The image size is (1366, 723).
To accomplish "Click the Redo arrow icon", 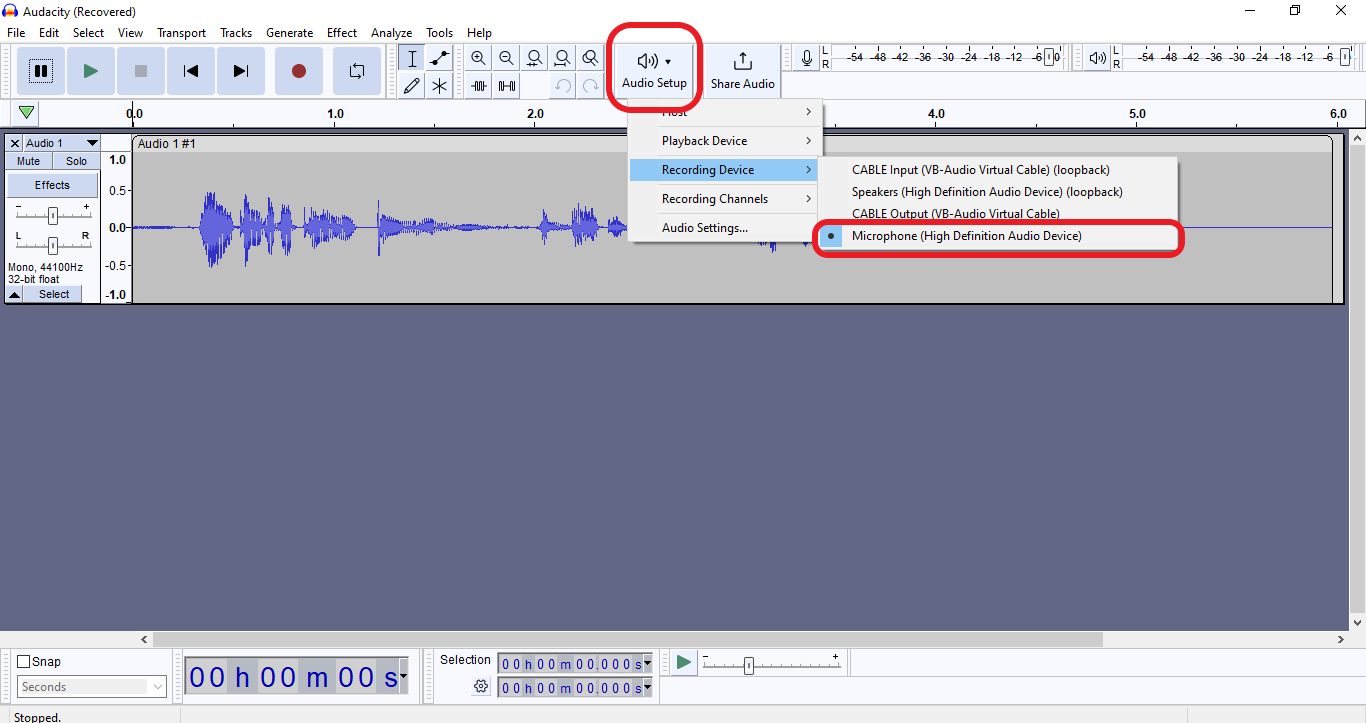I will pyautogui.click(x=591, y=86).
